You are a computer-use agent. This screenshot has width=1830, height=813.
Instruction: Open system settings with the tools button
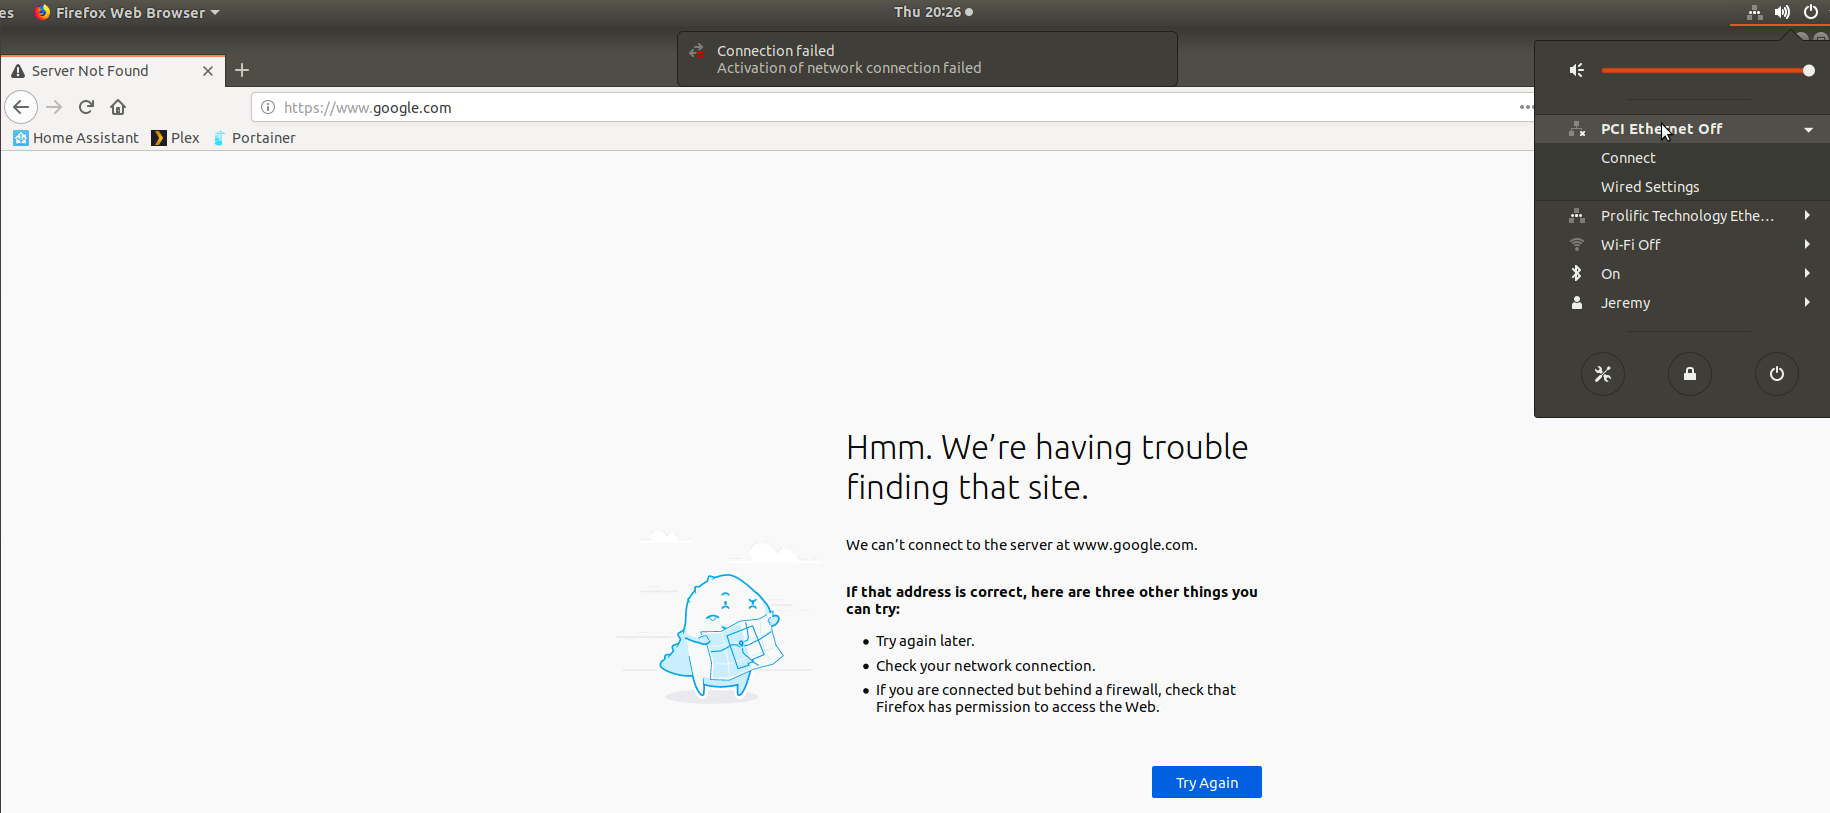1603,374
